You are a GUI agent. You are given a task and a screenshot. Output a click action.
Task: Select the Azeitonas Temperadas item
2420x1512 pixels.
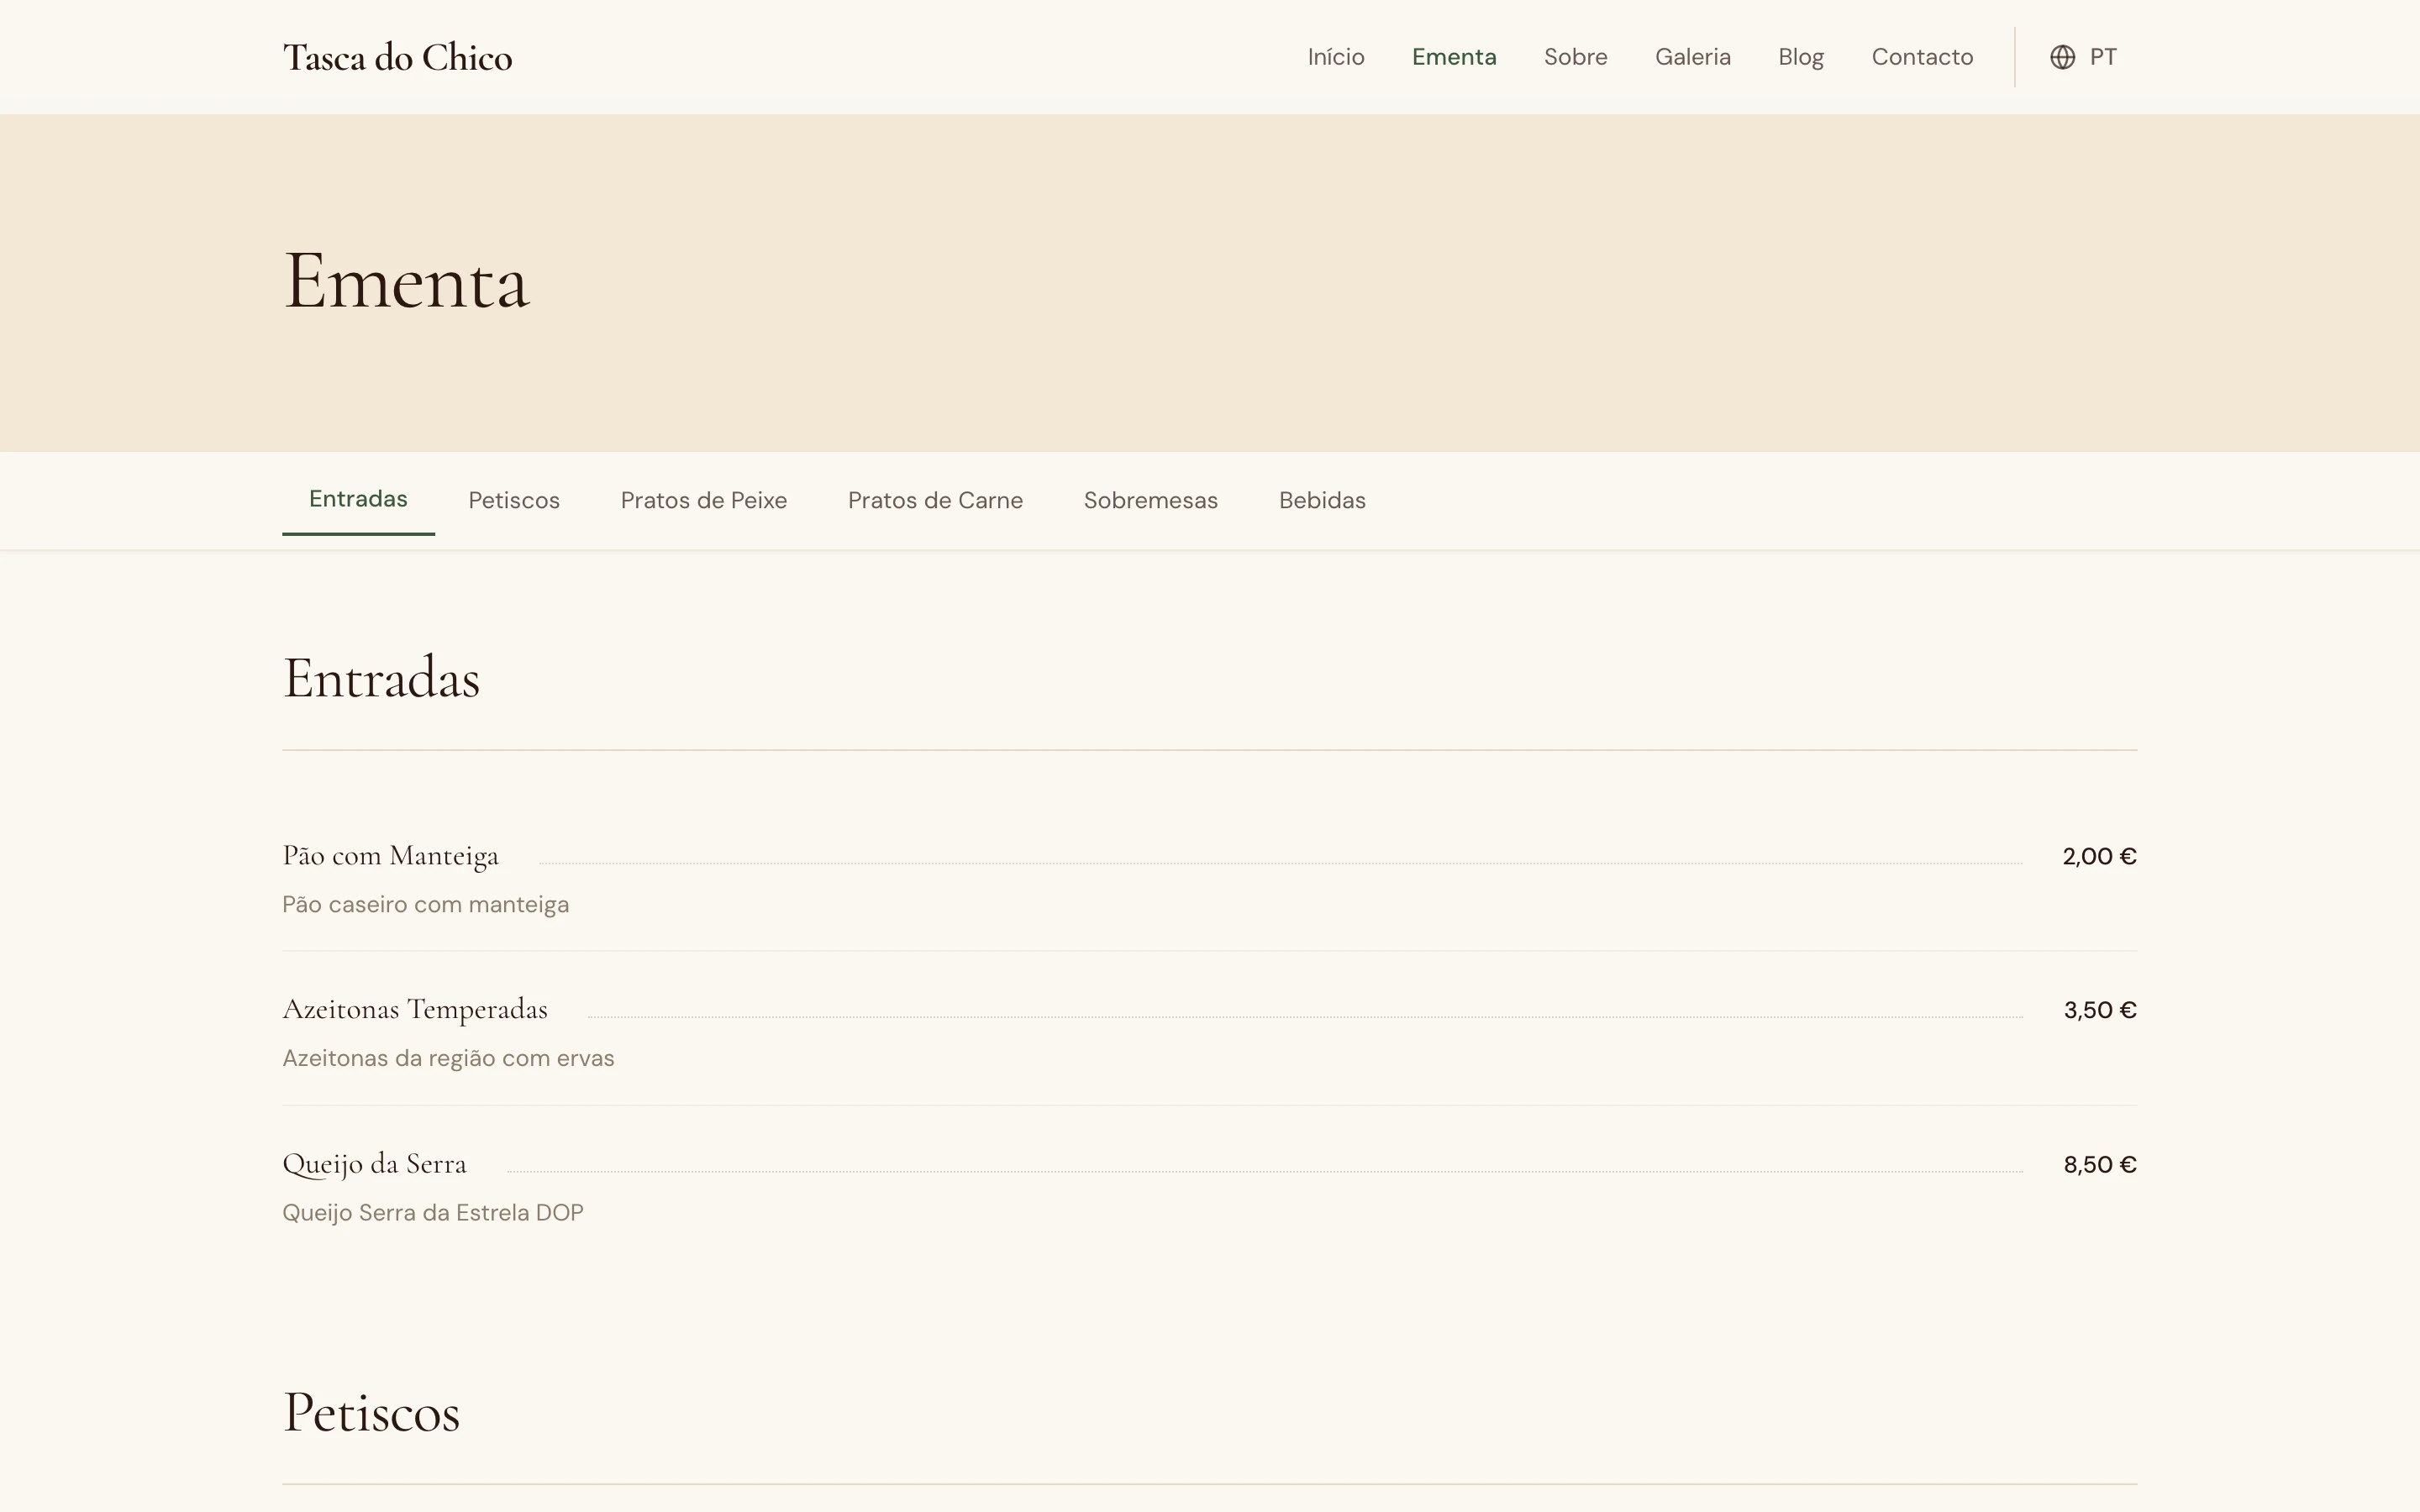point(415,1009)
